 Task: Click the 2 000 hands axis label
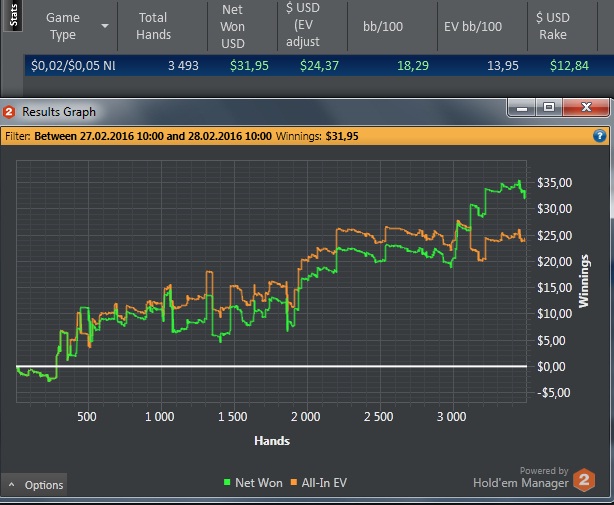click(x=305, y=417)
